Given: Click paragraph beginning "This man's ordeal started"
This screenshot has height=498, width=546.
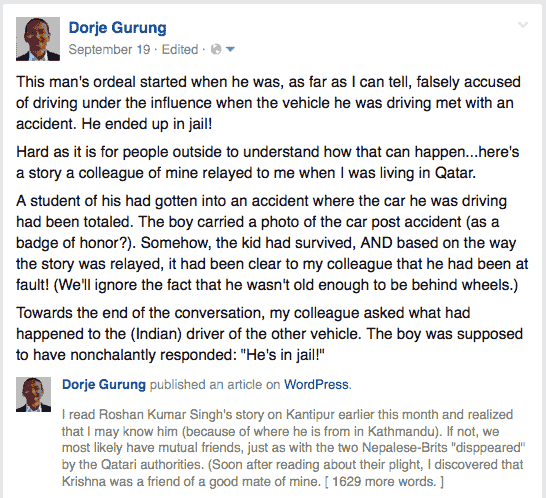Looking at the screenshot, I should (x=268, y=103).
